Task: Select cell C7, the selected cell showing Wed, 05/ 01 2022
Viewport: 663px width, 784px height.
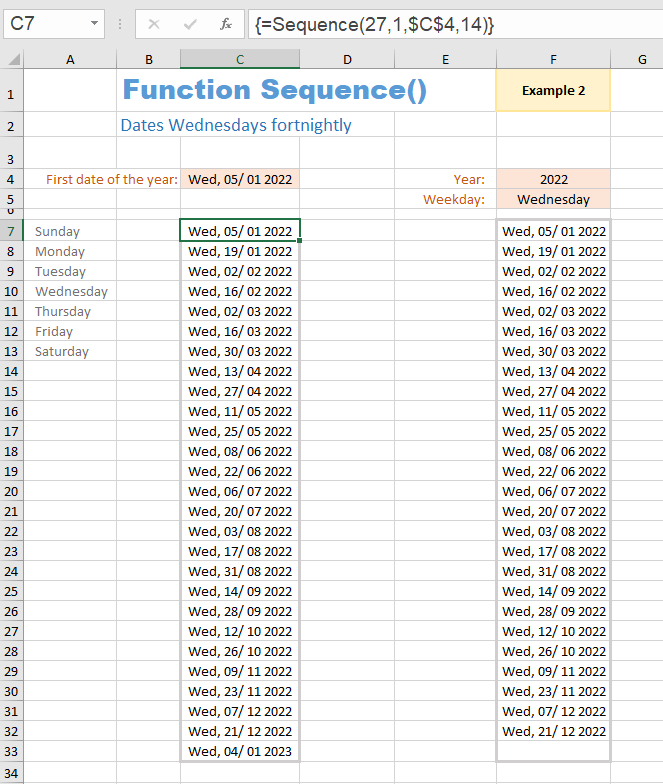Action: point(240,231)
